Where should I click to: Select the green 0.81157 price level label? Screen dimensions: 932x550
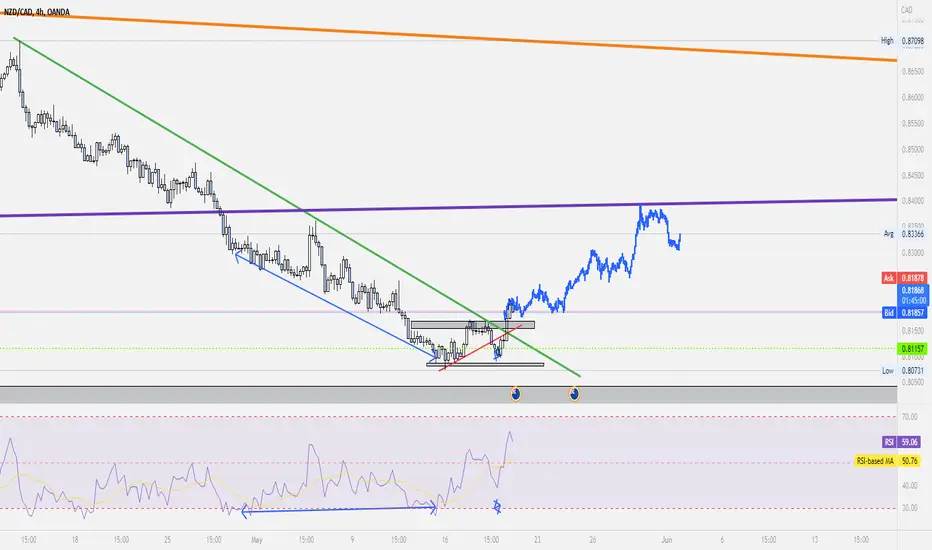click(x=913, y=348)
